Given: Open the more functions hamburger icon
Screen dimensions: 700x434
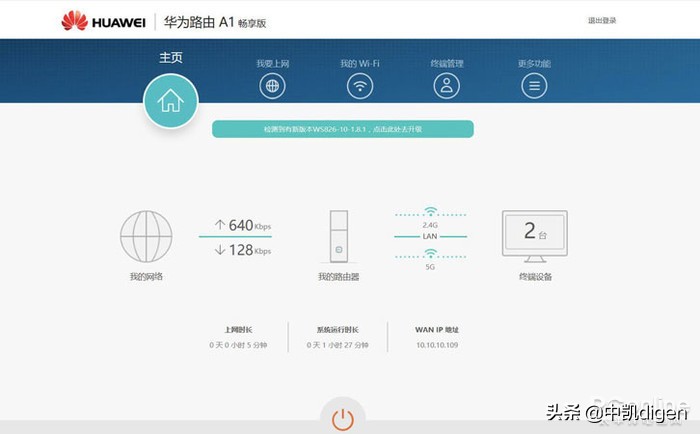Looking at the screenshot, I should pyautogui.click(x=534, y=86).
